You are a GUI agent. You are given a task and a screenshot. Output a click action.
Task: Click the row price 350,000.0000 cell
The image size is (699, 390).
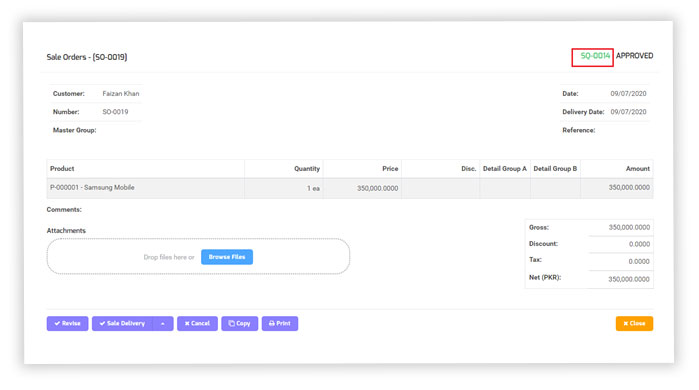[x=362, y=188]
